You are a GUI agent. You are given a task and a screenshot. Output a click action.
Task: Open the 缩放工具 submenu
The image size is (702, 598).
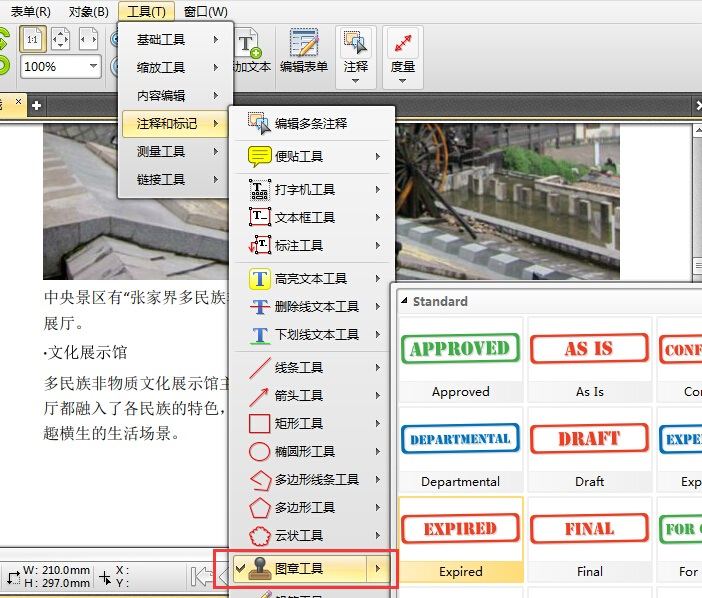tap(175, 68)
